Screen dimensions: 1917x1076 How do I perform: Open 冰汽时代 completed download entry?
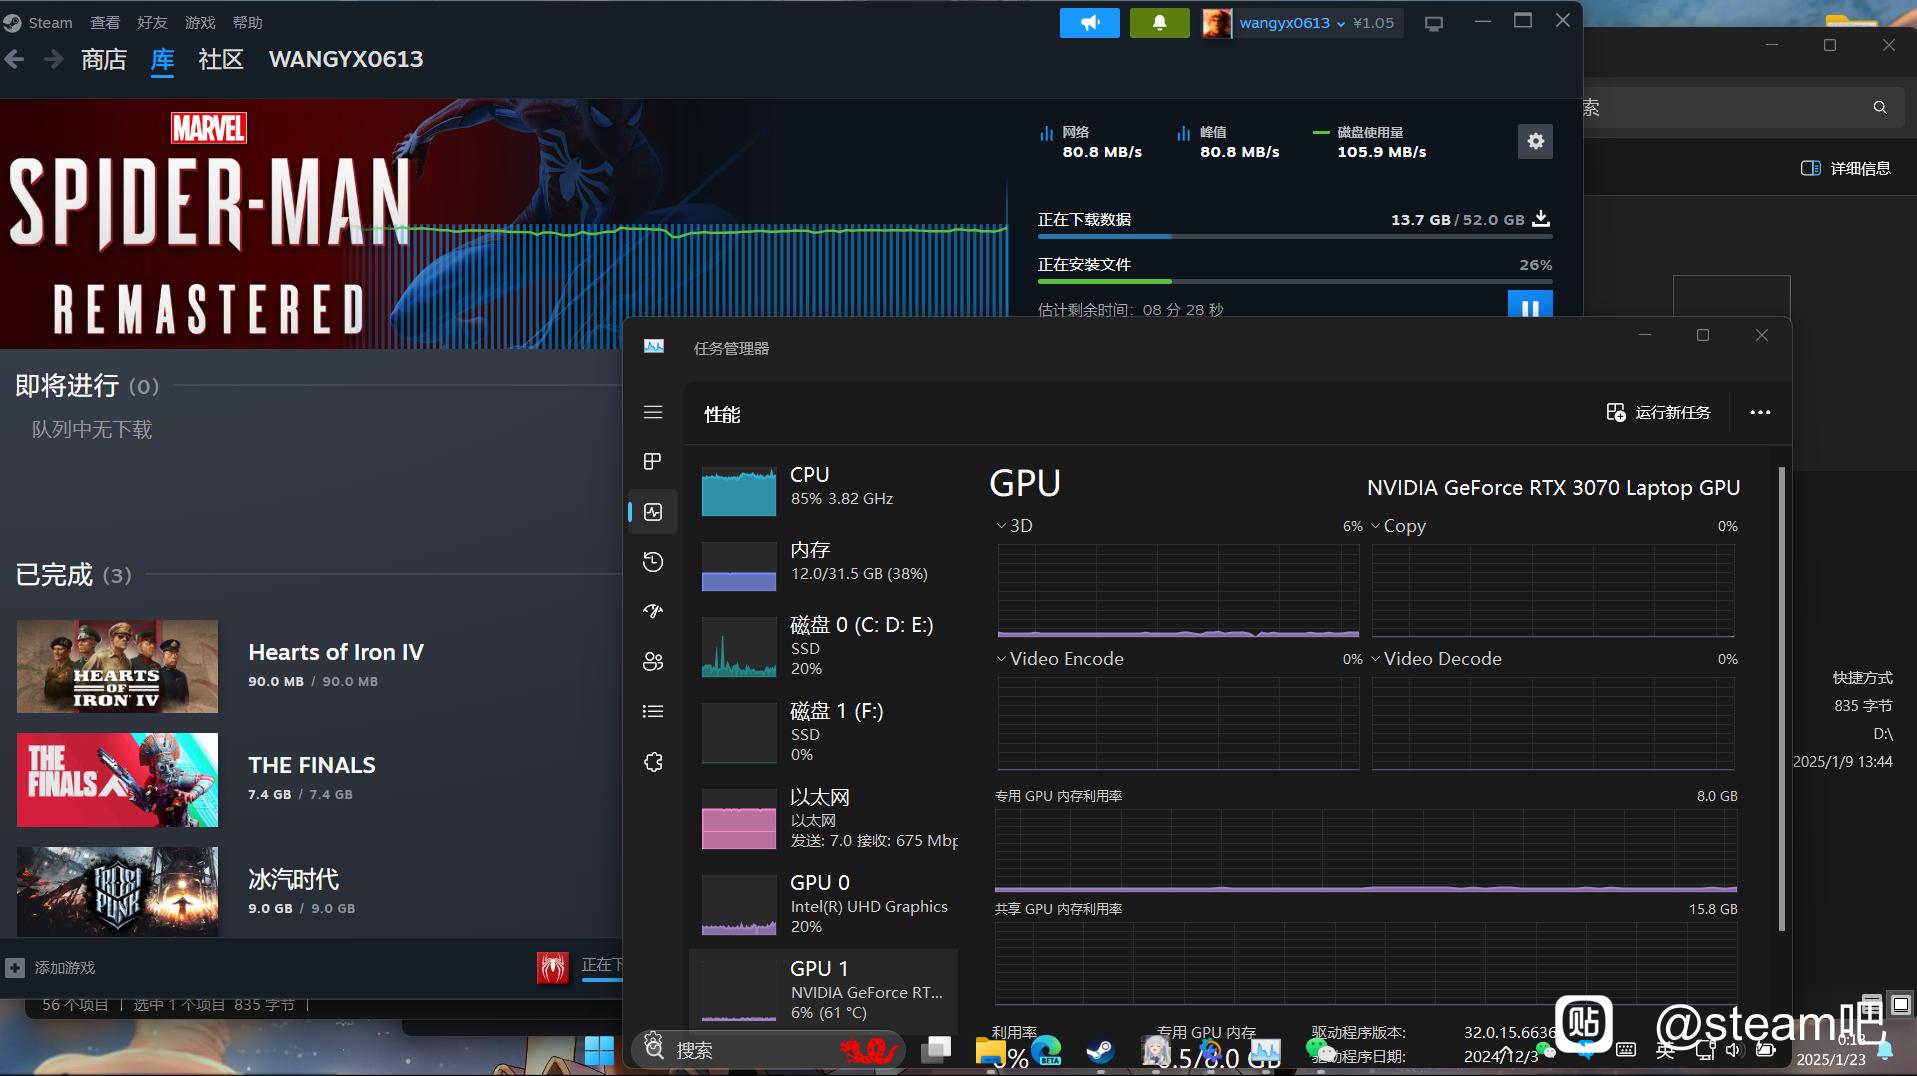coord(293,879)
